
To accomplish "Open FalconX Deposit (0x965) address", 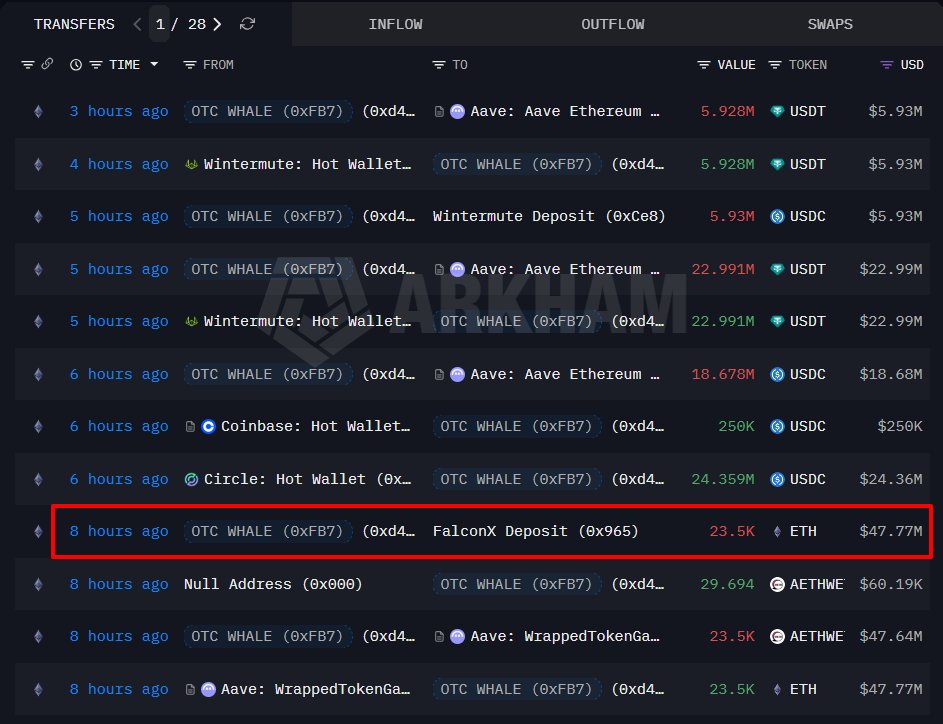I will (x=535, y=531).
